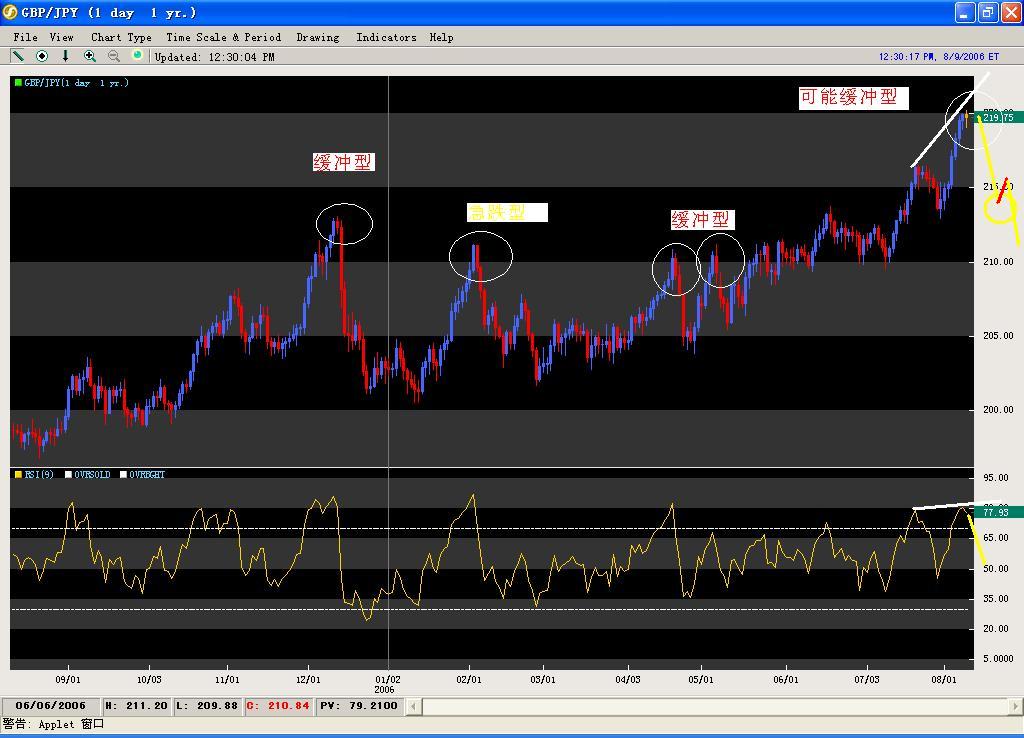Viewport: 1024px width, 738px height.
Task: Click the 210.00 price axis label
Action: click(998, 261)
